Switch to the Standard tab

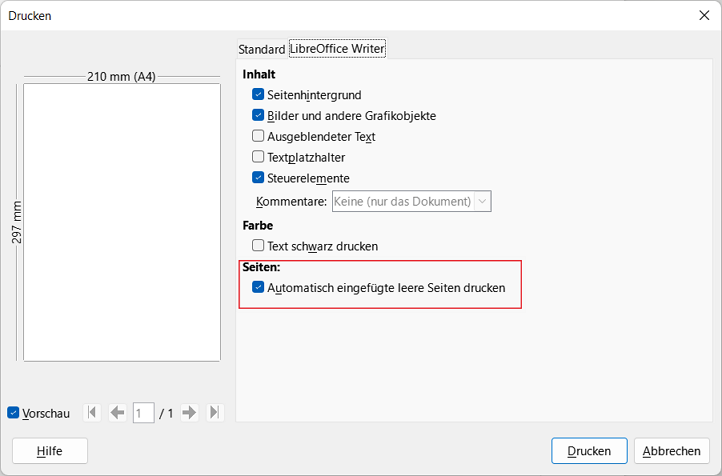coord(262,49)
